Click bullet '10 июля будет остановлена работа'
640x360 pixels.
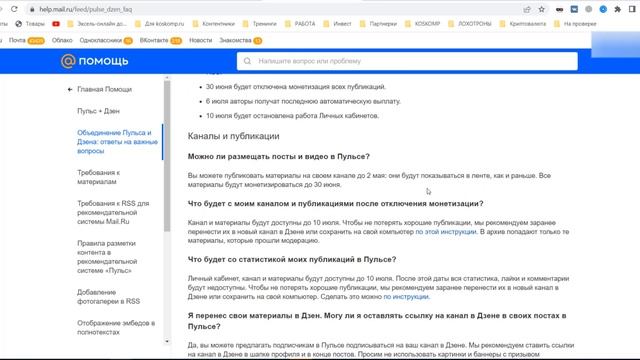(292, 116)
